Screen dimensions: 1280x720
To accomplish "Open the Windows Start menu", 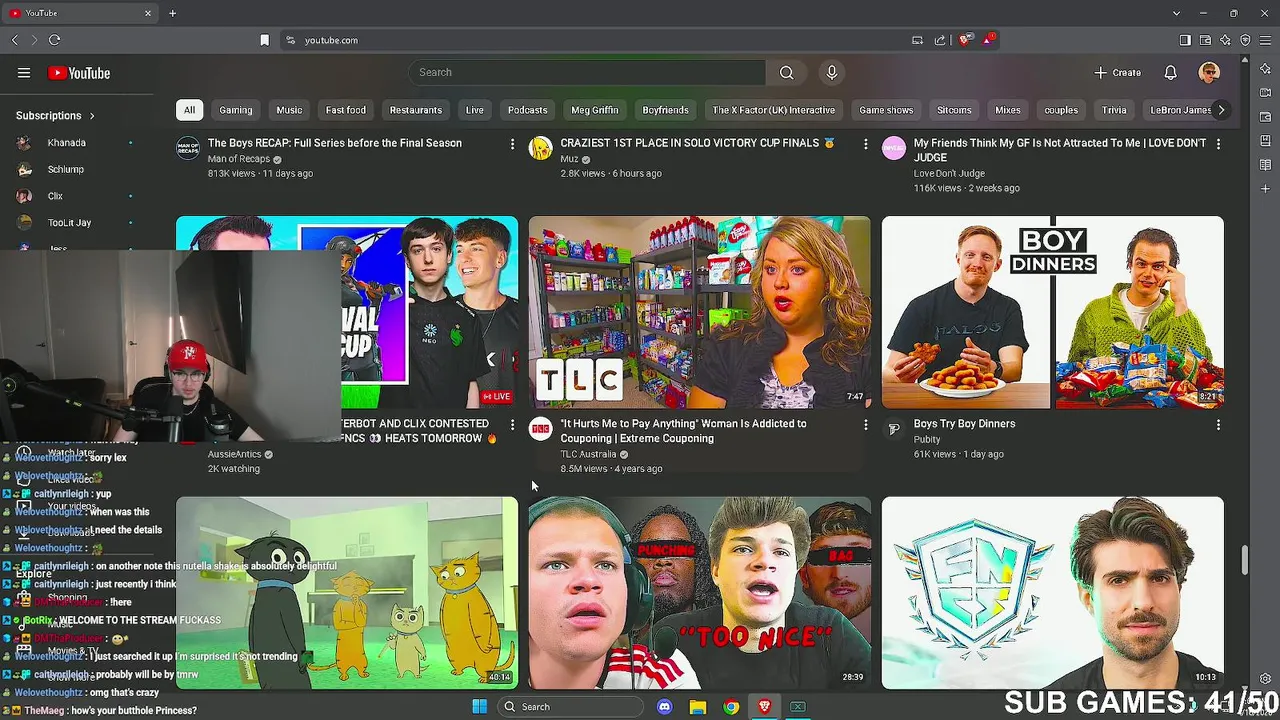I will click(479, 707).
